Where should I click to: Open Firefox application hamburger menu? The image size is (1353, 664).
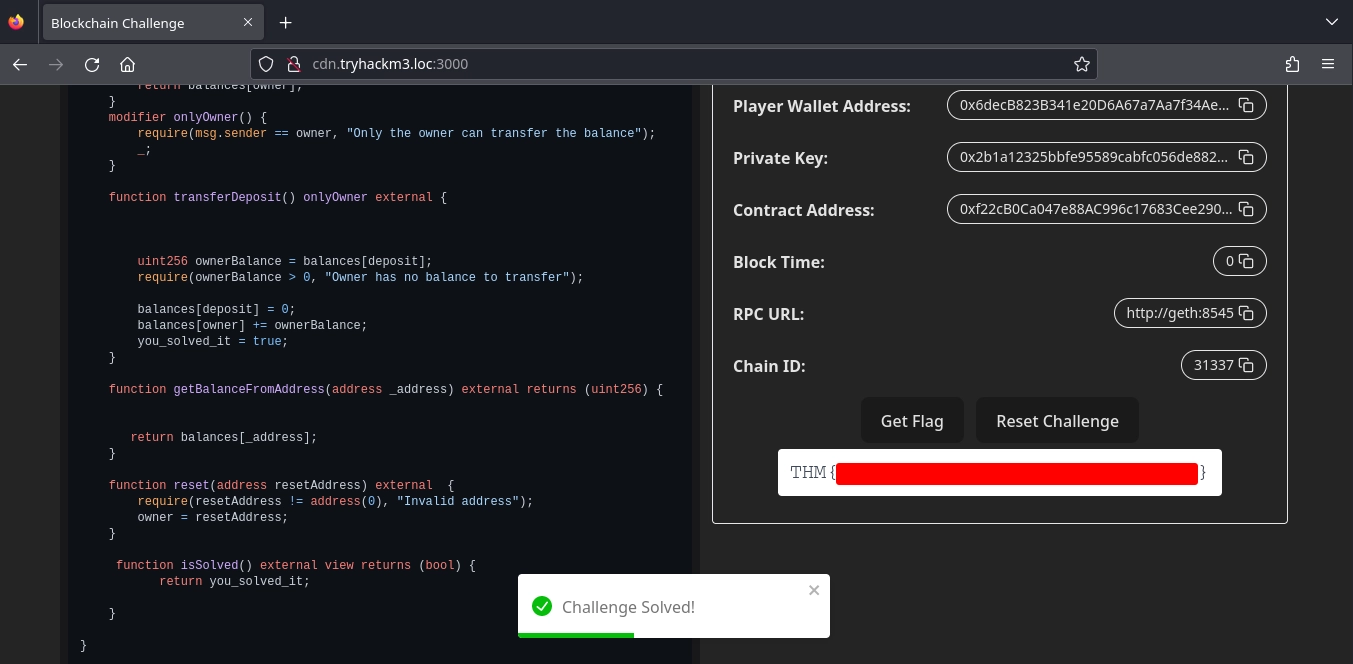(1328, 64)
